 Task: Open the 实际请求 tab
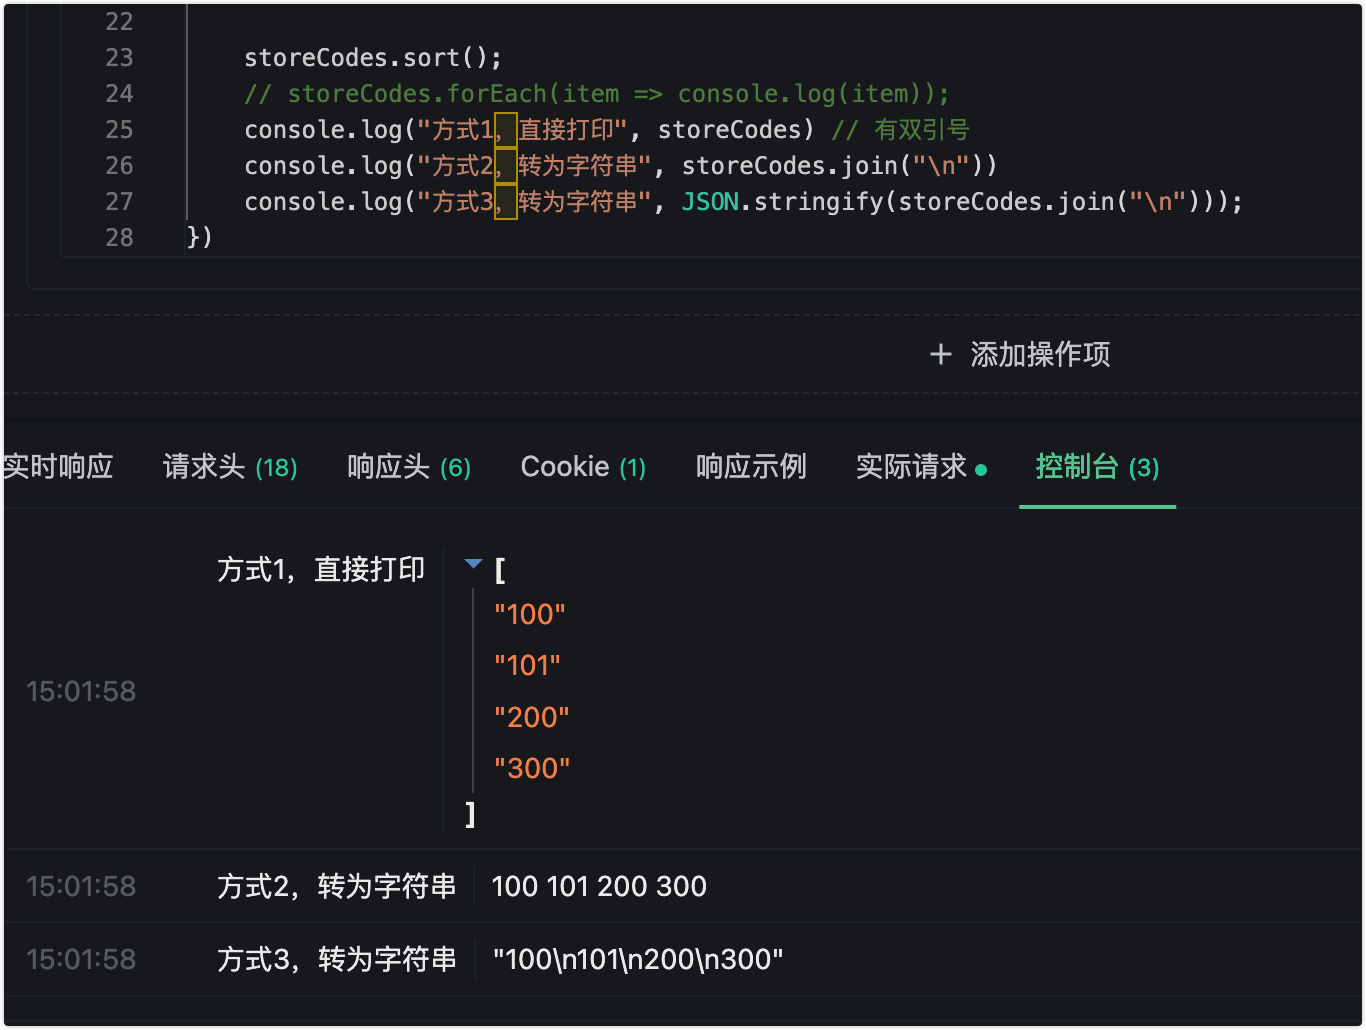(x=921, y=467)
